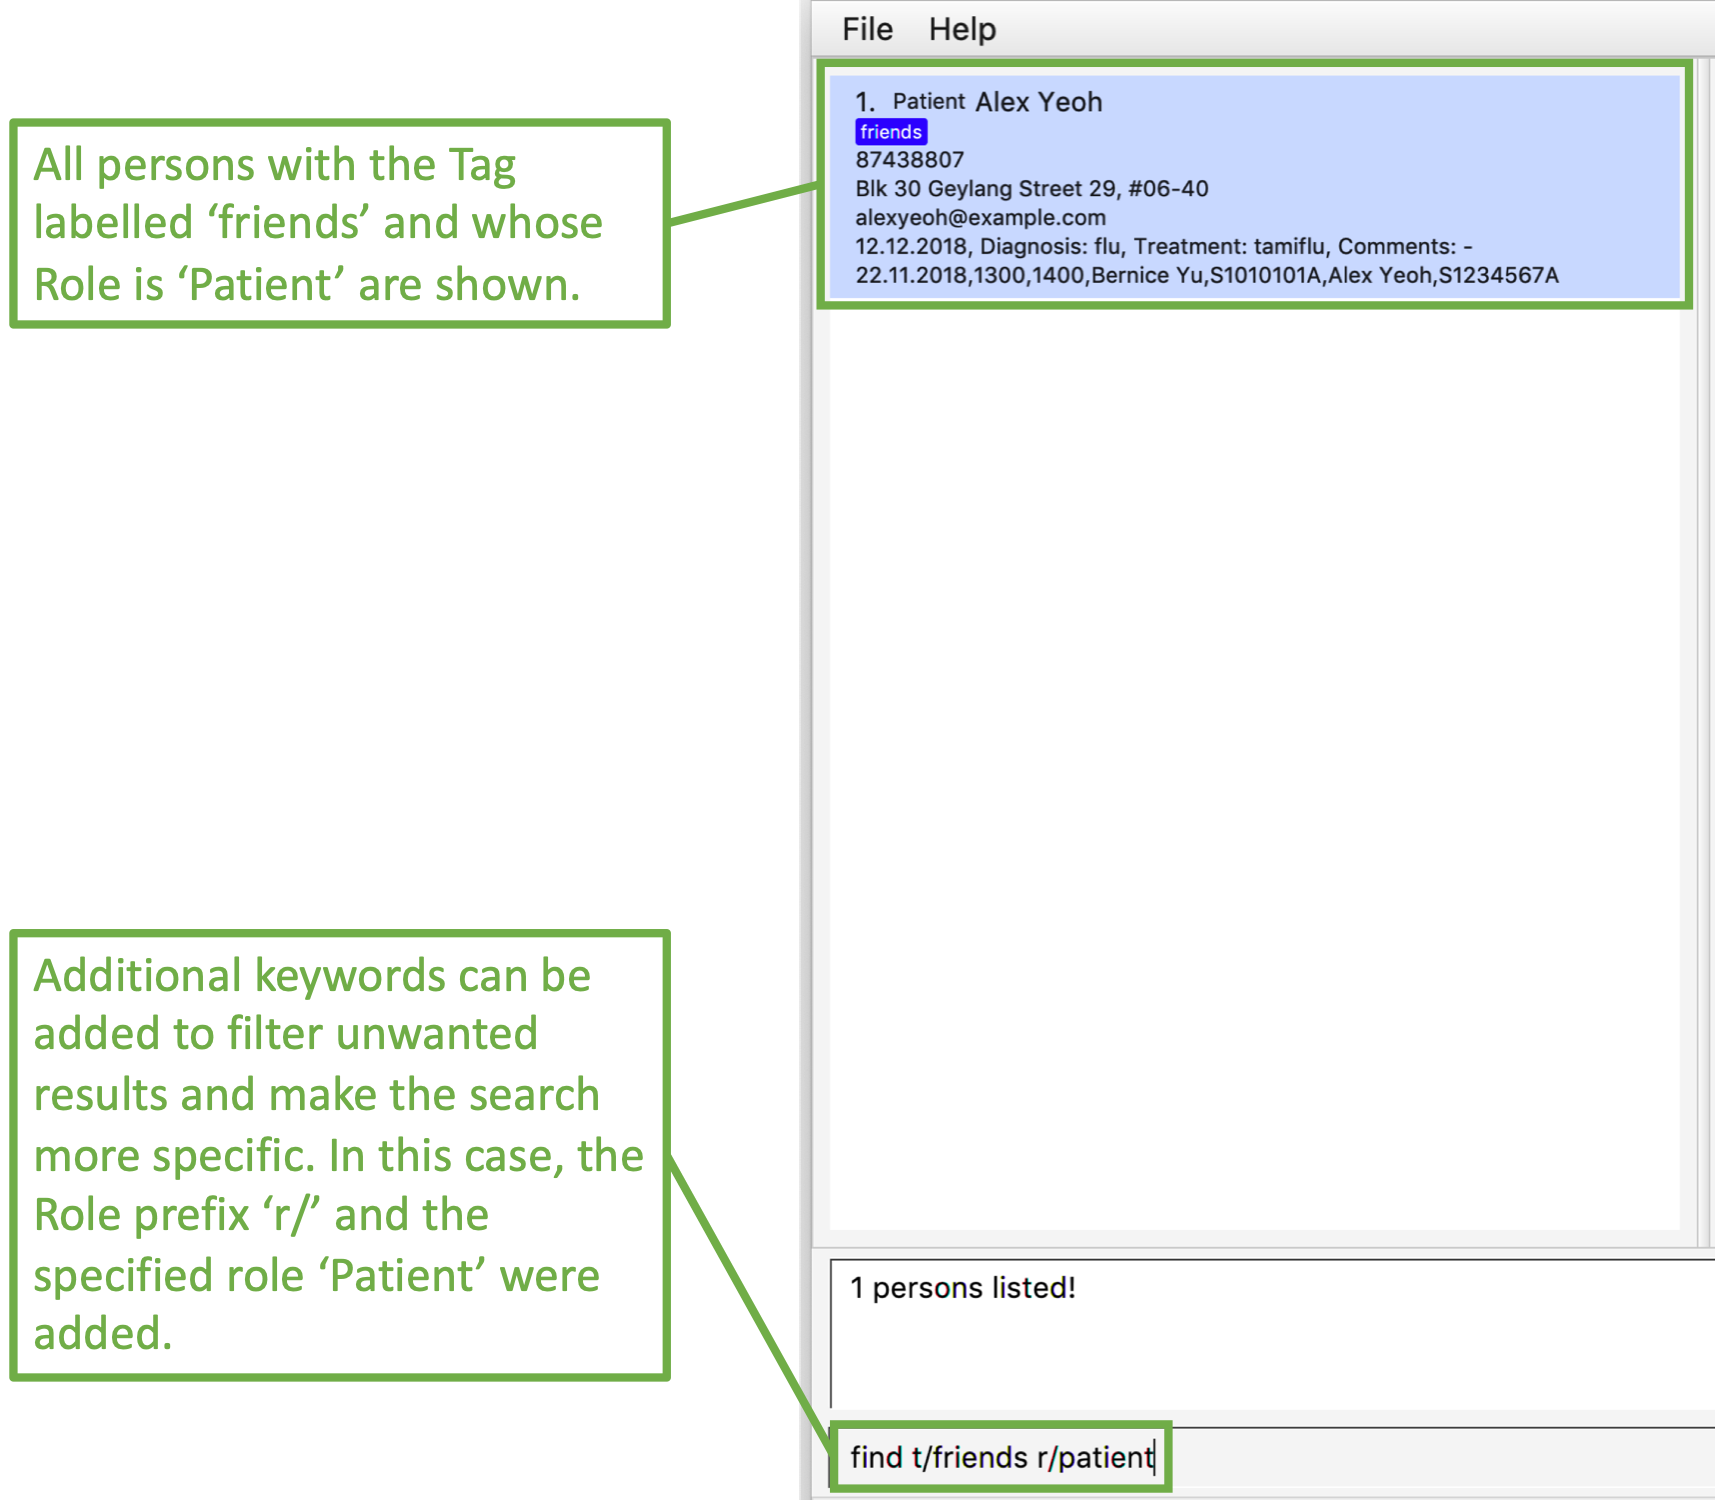The image size is (1715, 1500).
Task: Open the Help menu
Action: (x=962, y=29)
